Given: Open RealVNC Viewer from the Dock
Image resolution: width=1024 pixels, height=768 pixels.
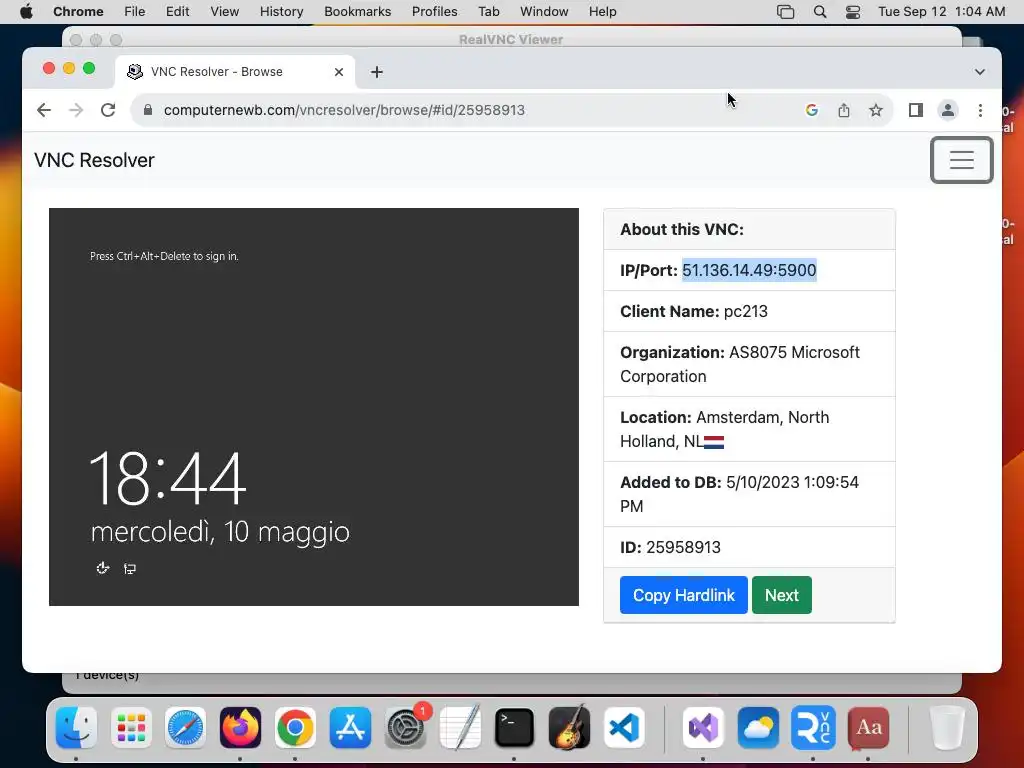Looking at the screenshot, I should (813, 728).
